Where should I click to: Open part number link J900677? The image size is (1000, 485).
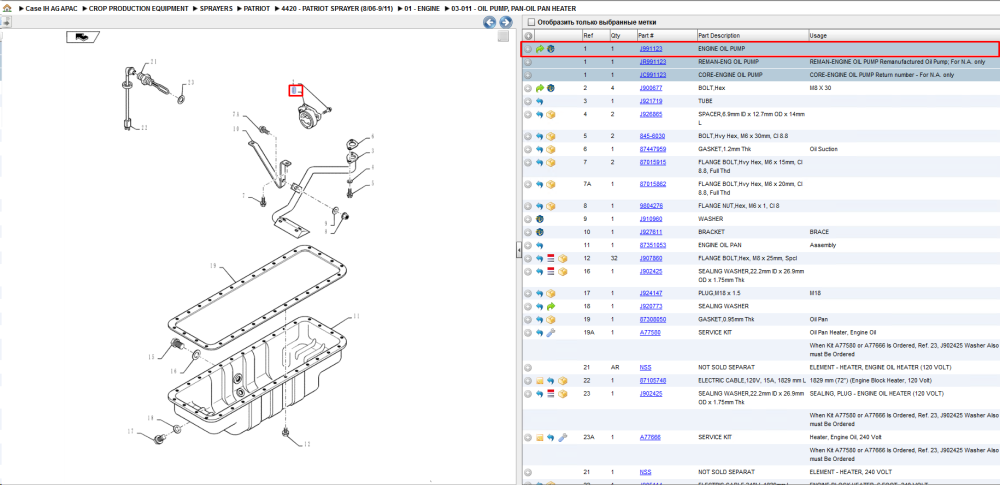tap(651, 88)
